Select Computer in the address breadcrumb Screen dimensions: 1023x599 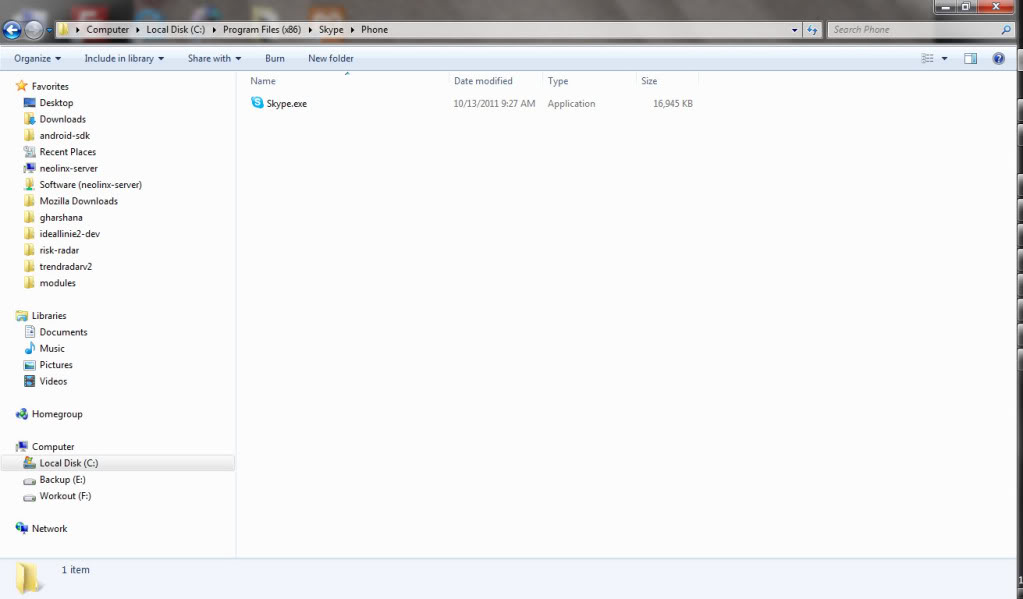pyautogui.click(x=108, y=30)
